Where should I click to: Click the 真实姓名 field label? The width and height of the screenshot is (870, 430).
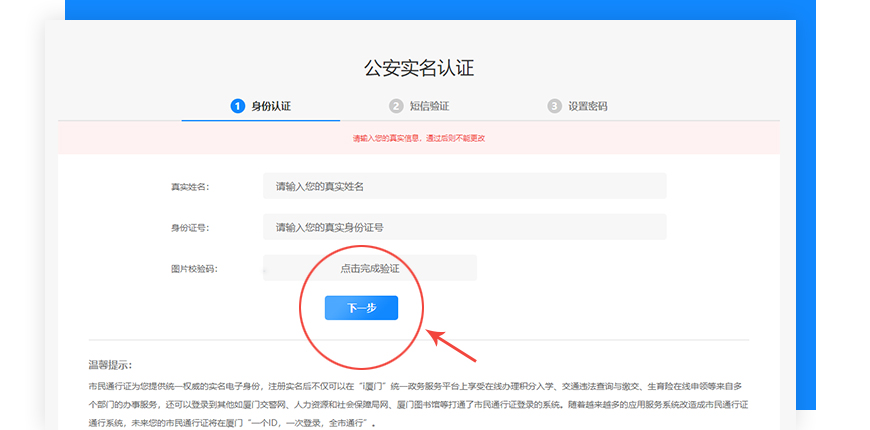coord(189,187)
